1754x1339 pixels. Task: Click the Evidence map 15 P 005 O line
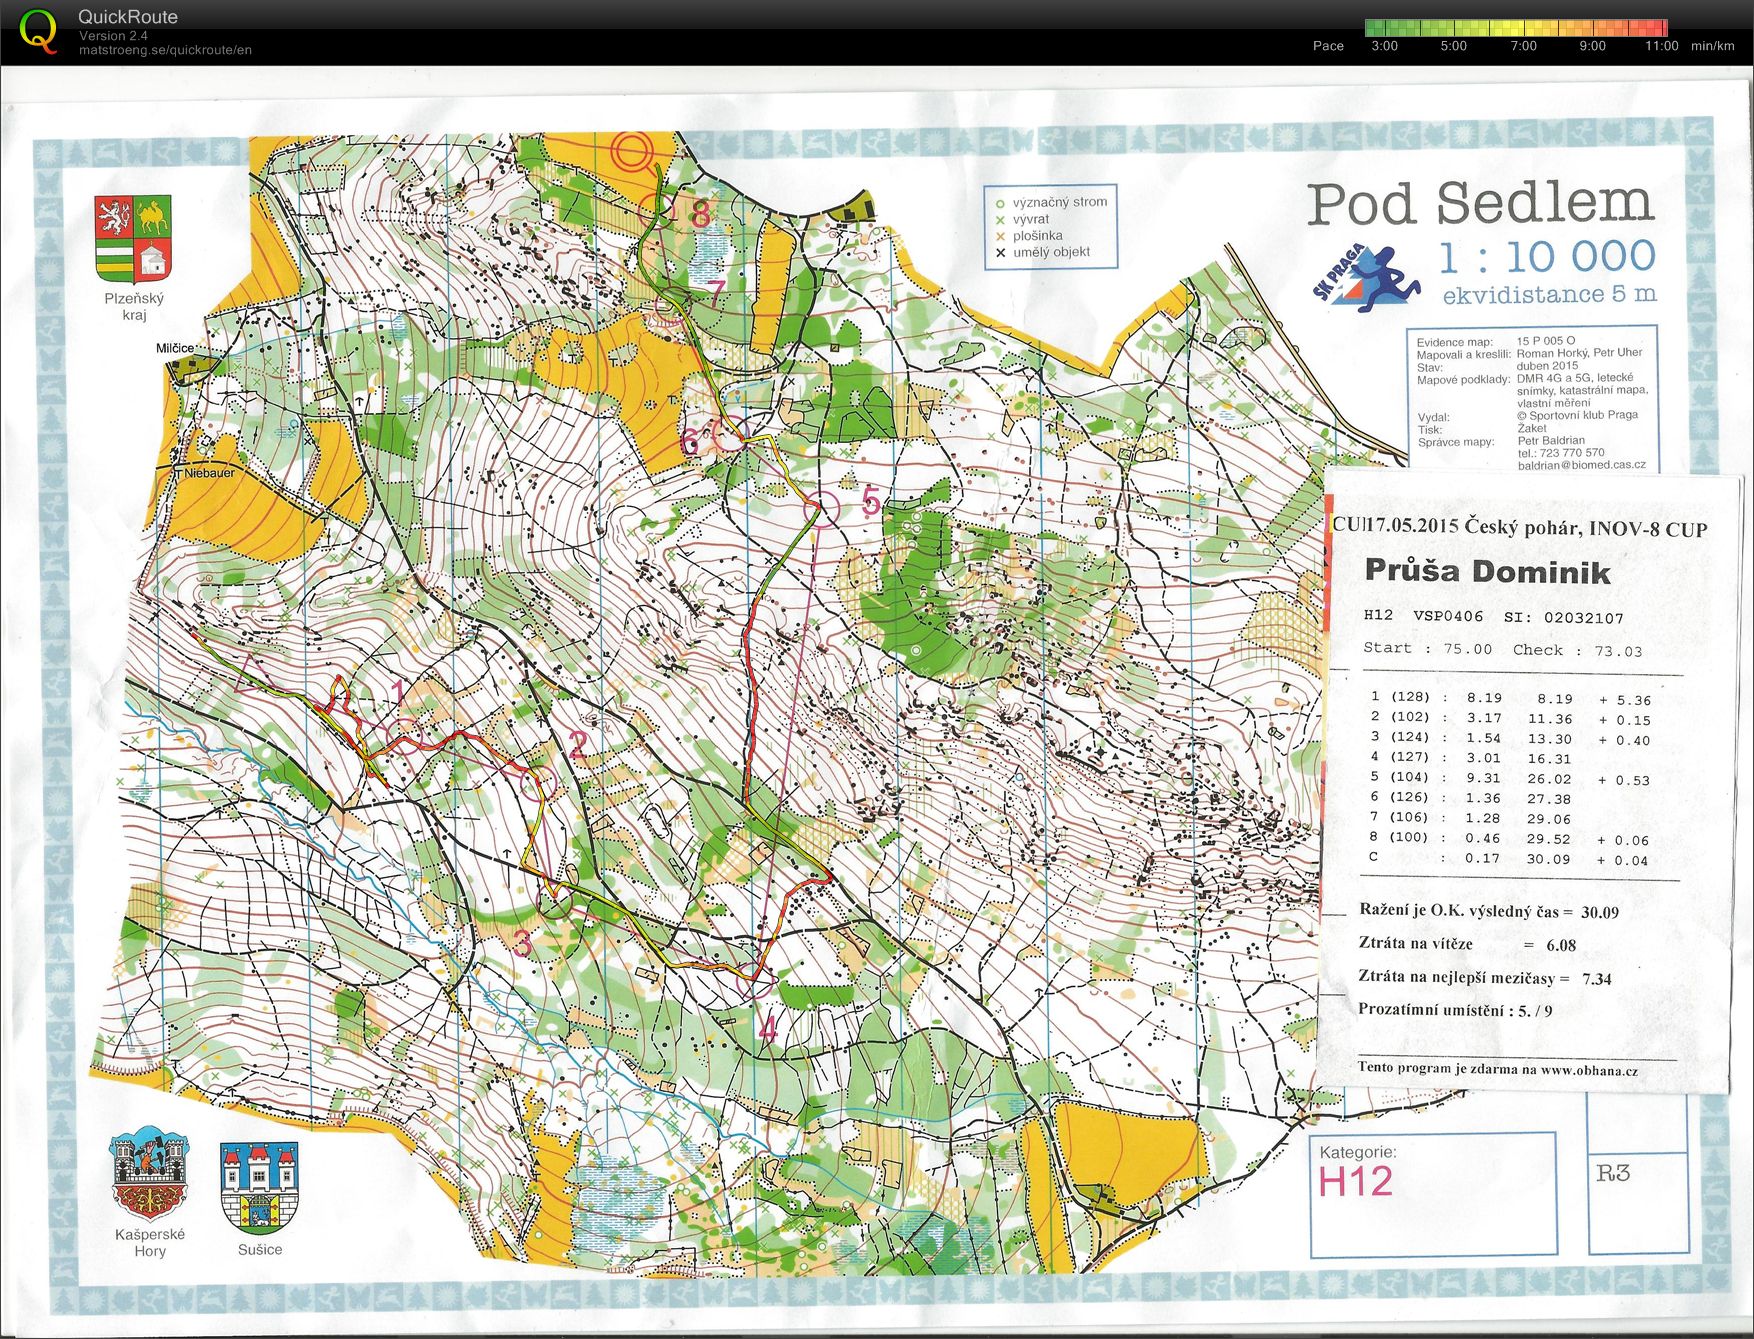[1496, 341]
